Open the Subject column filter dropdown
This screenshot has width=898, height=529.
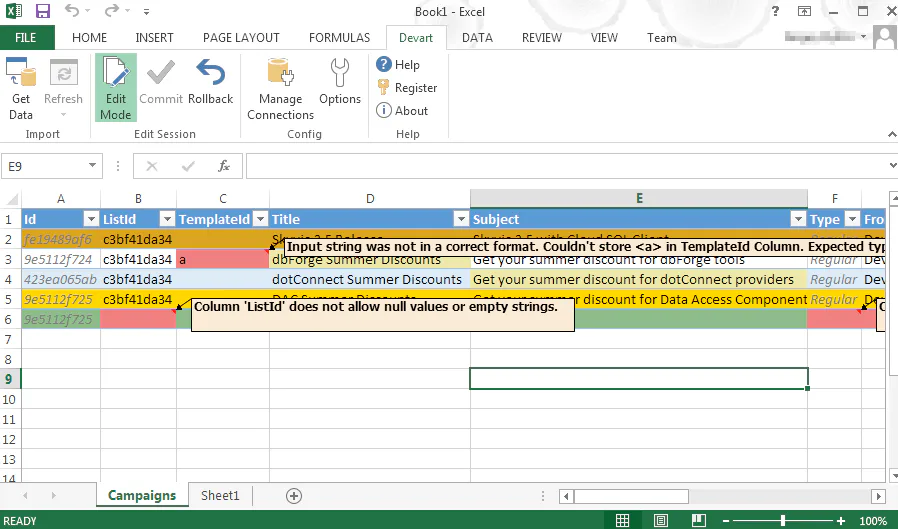pos(798,219)
